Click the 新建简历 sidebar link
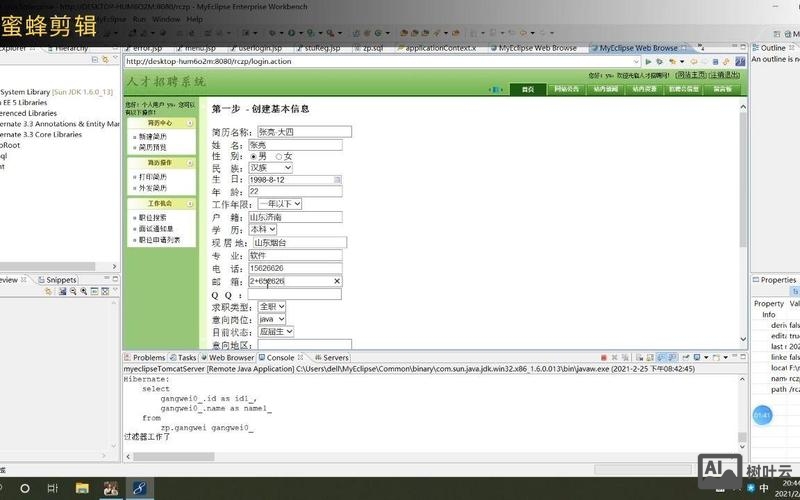Screen dimensions: 800x500 (153, 137)
